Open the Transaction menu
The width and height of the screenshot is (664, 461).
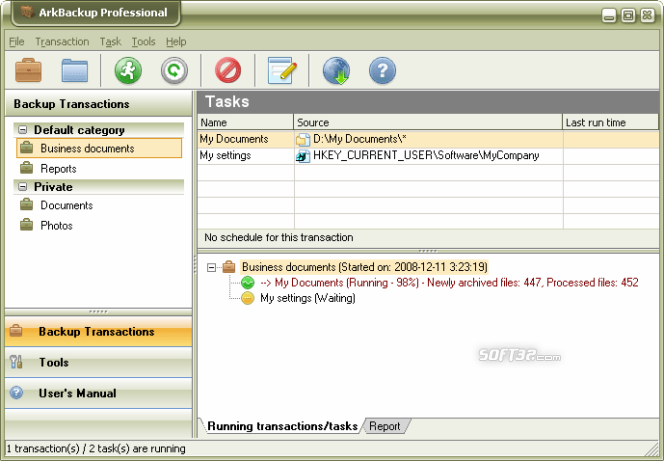click(62, 41)
